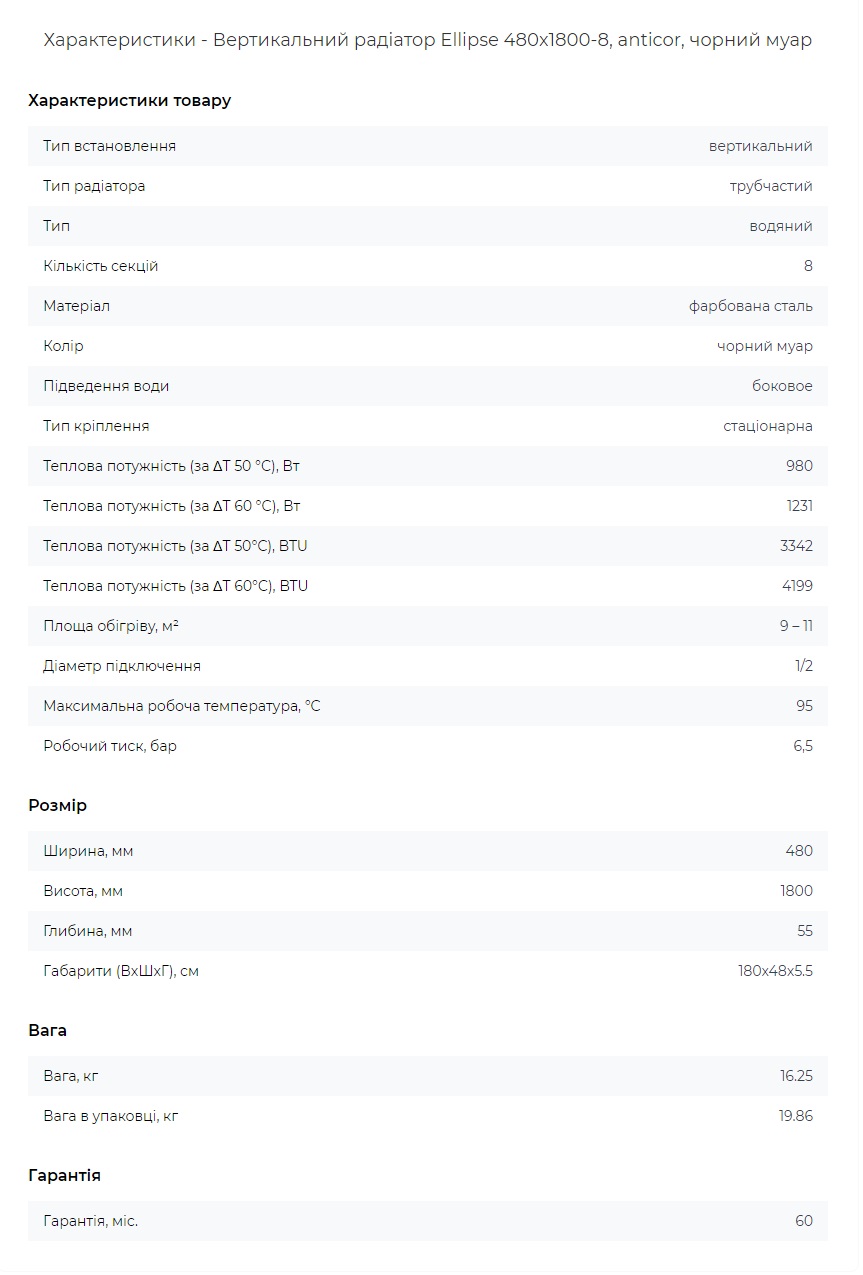Click the 'Гарантія' section heading
The width and height of the screenshot is (863, 1275).
(x=64, y=1175)
